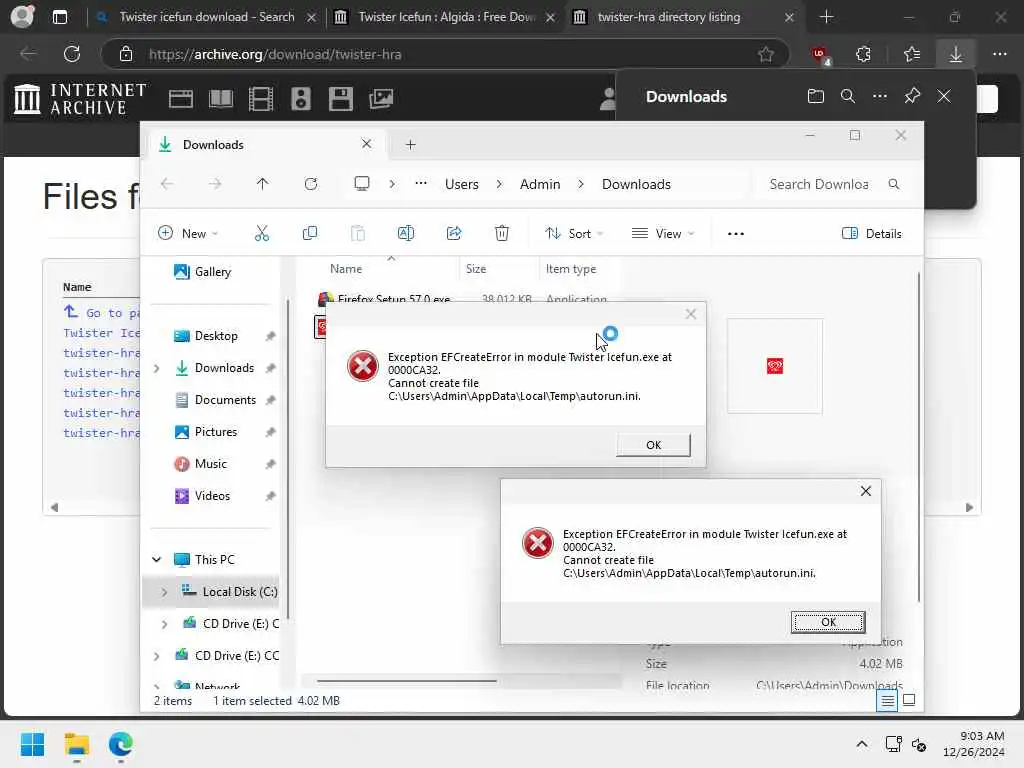Click OK in the upper error dialog
1024x768 pixels.
coord(653,445)
